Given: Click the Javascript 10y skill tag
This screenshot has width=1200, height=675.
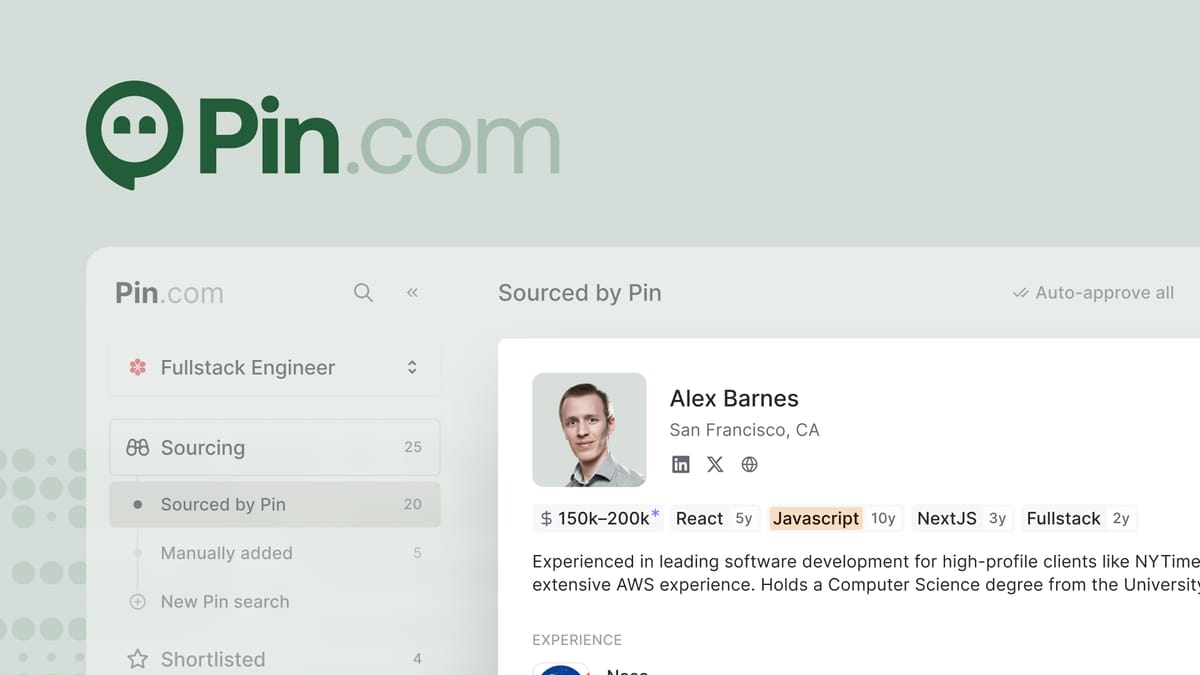Looking at the screenshot, I should coord(836,518).
